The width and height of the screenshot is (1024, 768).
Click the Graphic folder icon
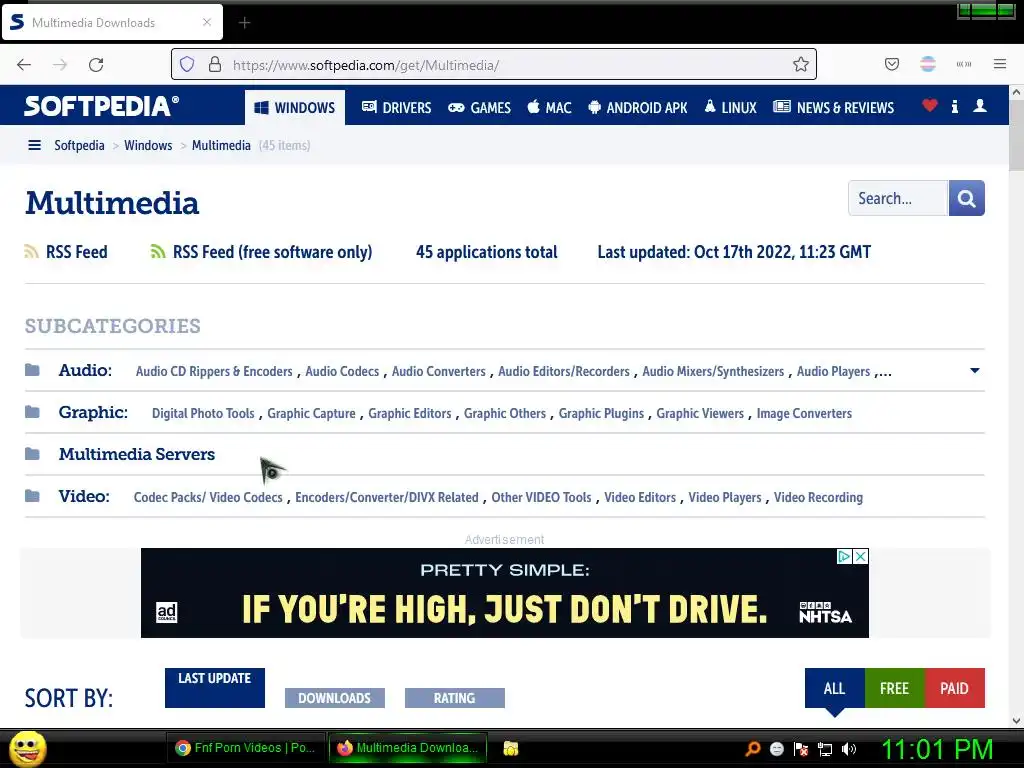pyautogui.click(x=32, y=412)
